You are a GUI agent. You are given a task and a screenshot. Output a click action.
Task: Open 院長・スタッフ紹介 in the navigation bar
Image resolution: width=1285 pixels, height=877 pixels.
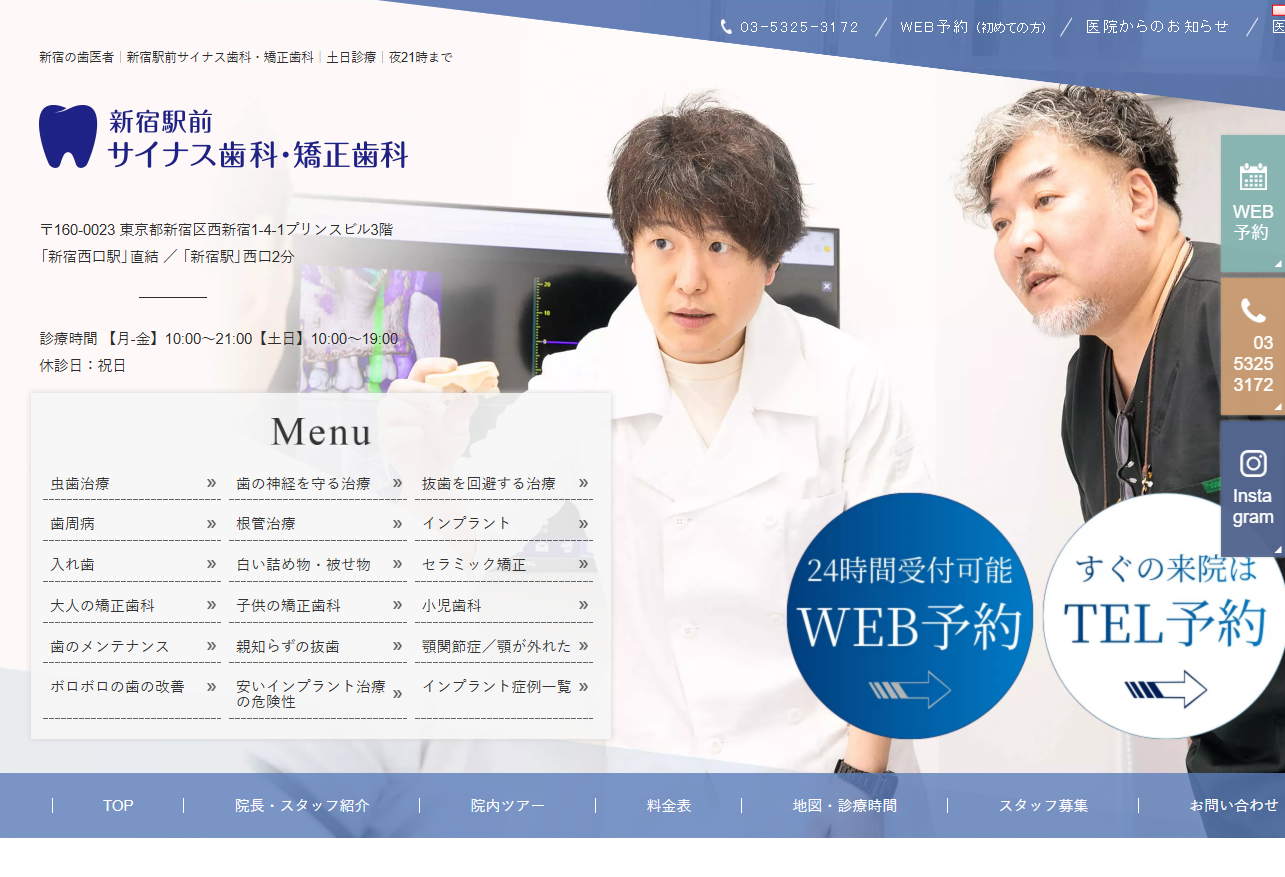pyautogui.click(x=302, y=806)
